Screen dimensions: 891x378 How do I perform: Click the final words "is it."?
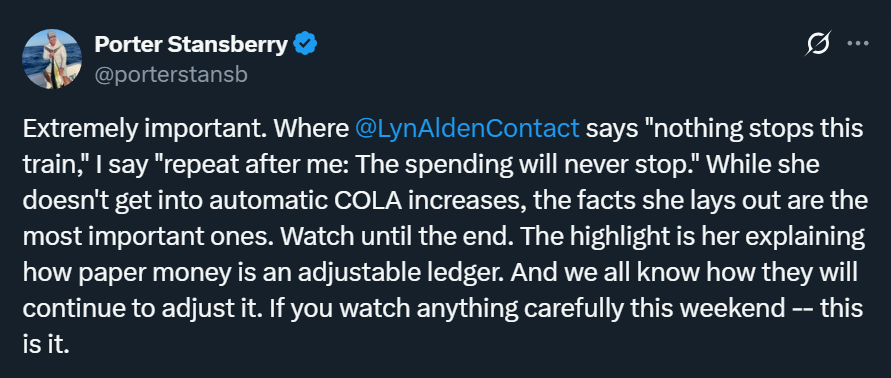tap(46, 344)
